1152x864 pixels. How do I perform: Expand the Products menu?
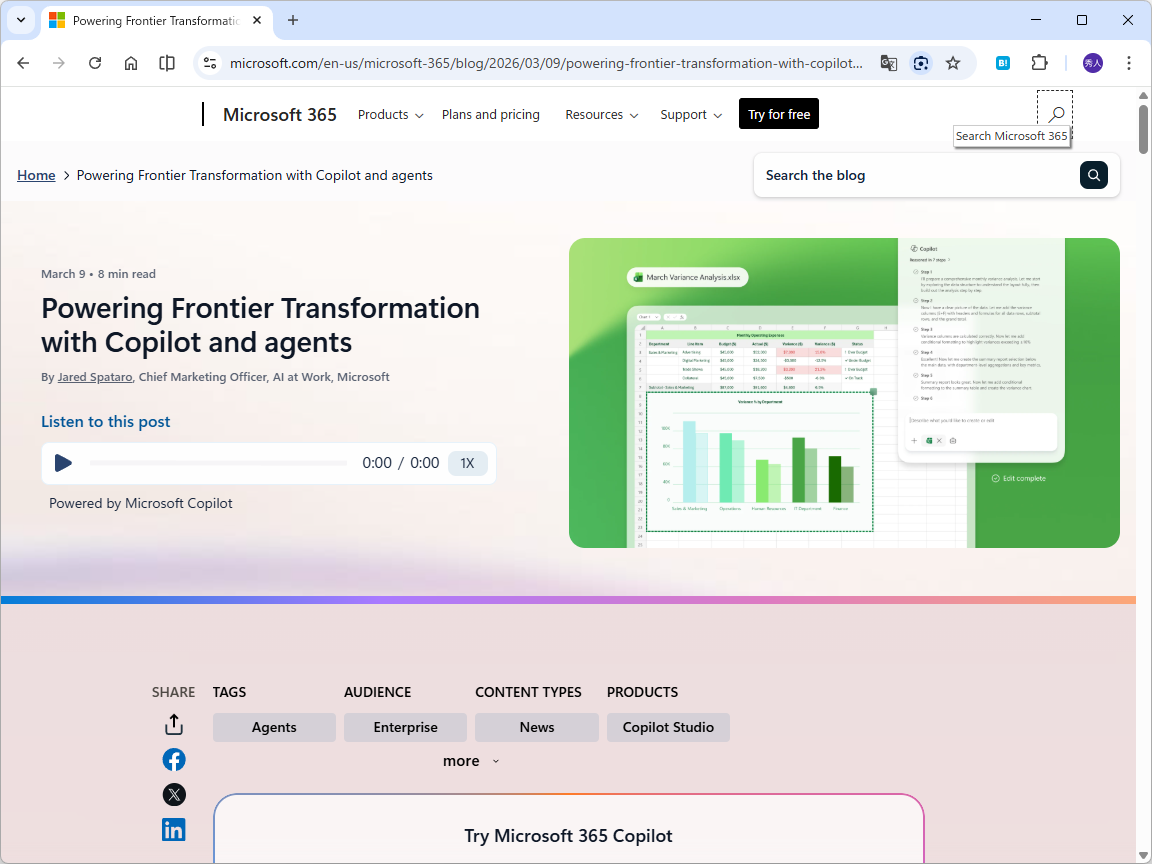(390, 115)
